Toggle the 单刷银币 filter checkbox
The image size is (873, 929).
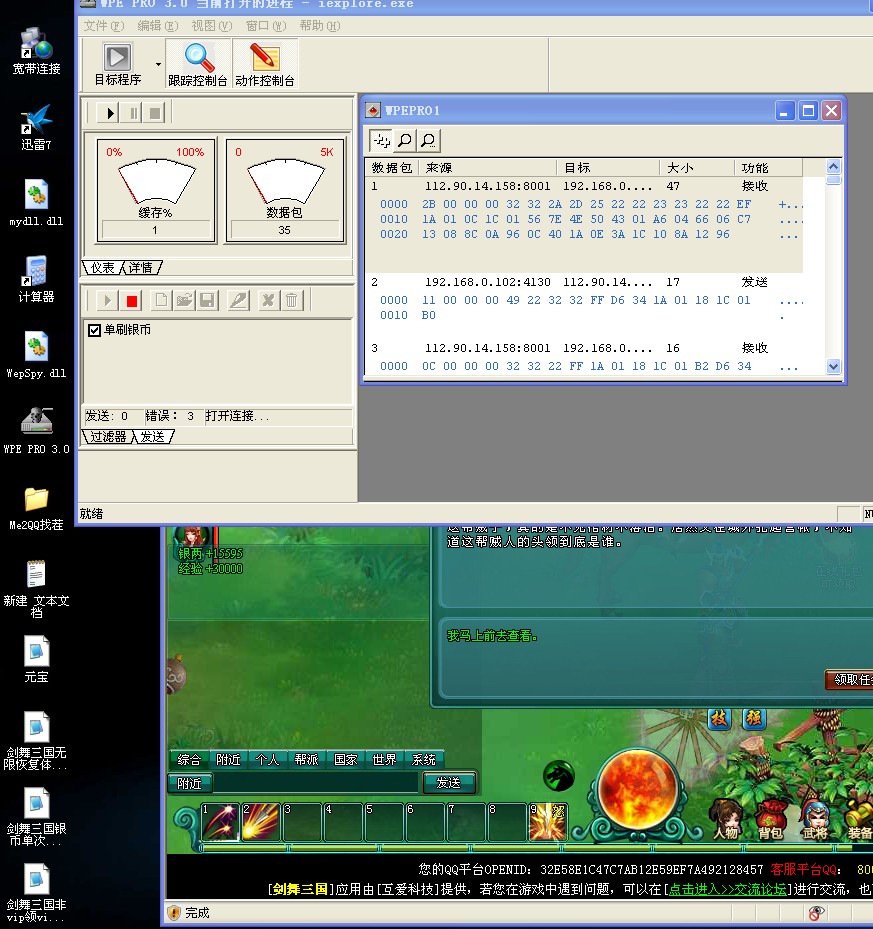click(x=94, y=330)
